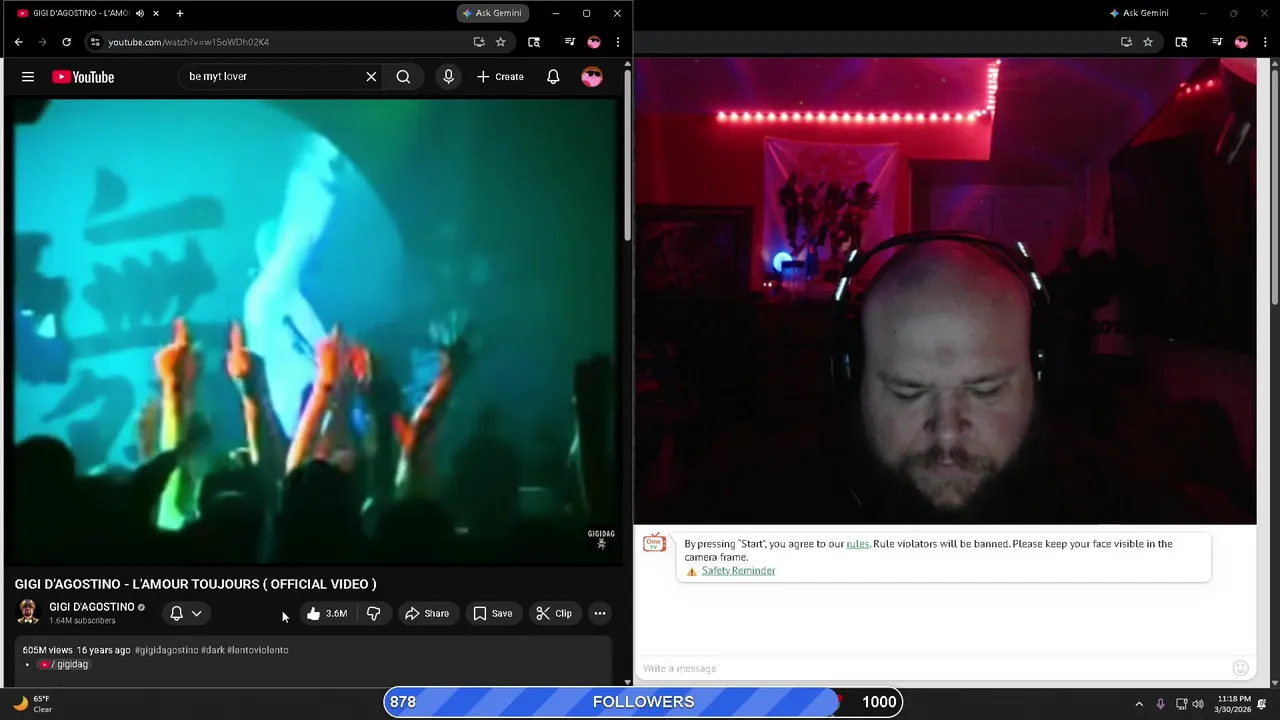Open YouTube account avatar menu
Viewport: 1280px width, 720px height.
point(592,77)
